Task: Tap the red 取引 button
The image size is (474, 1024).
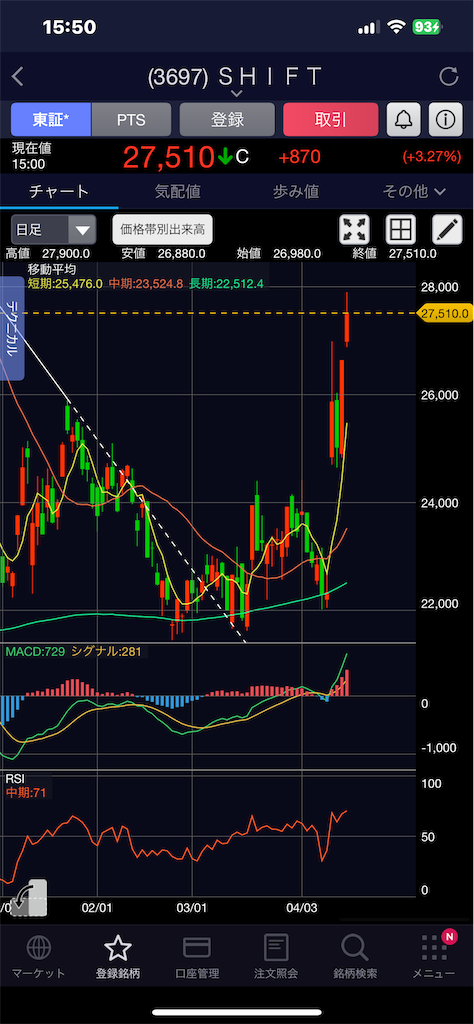Action: (330, 120)
